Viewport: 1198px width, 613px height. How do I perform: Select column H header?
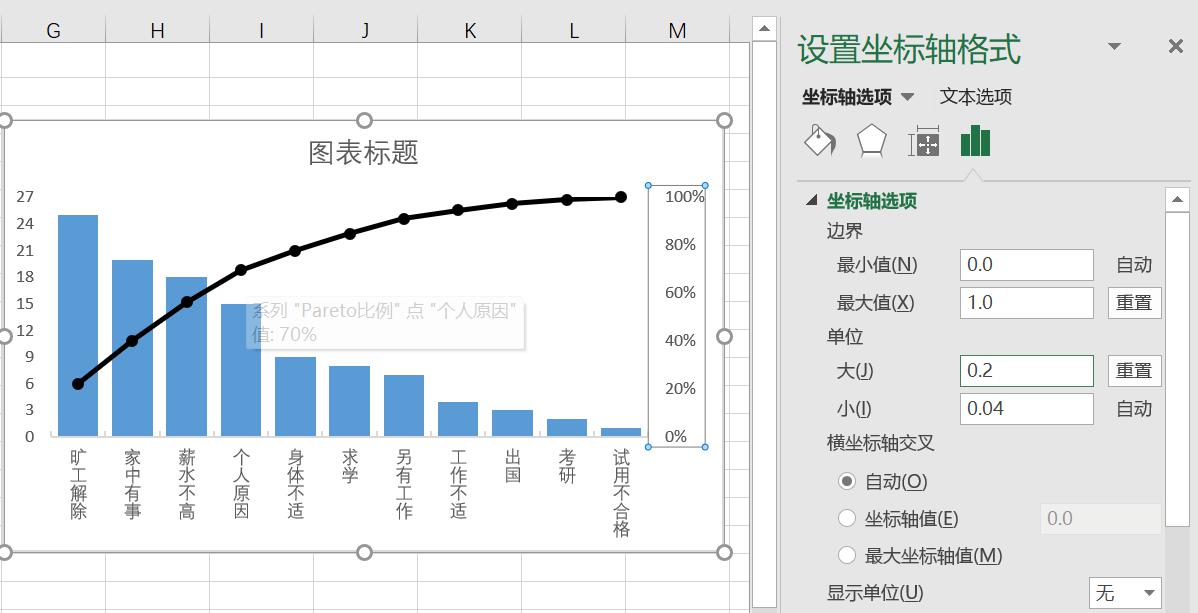pos(157,31)
